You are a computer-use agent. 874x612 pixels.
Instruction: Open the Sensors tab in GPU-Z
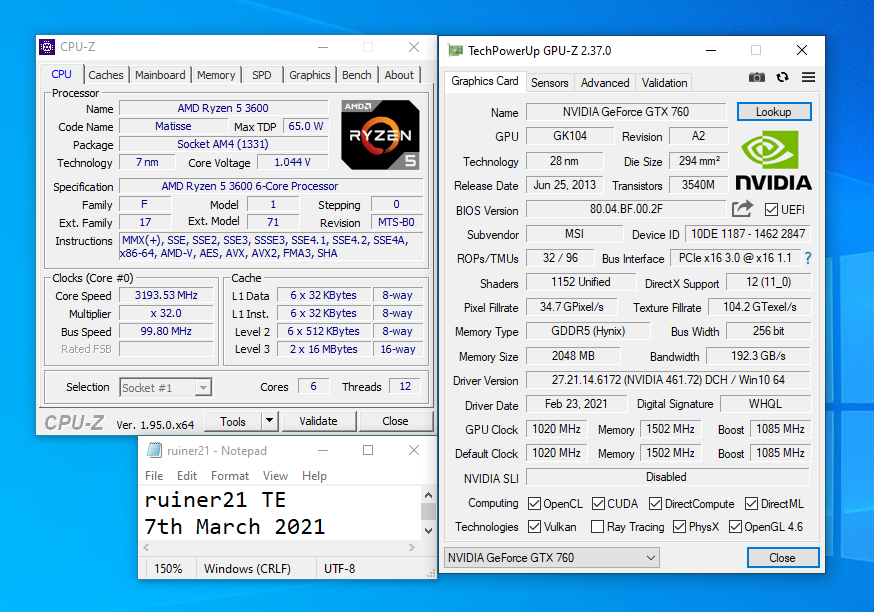(549, 83)
